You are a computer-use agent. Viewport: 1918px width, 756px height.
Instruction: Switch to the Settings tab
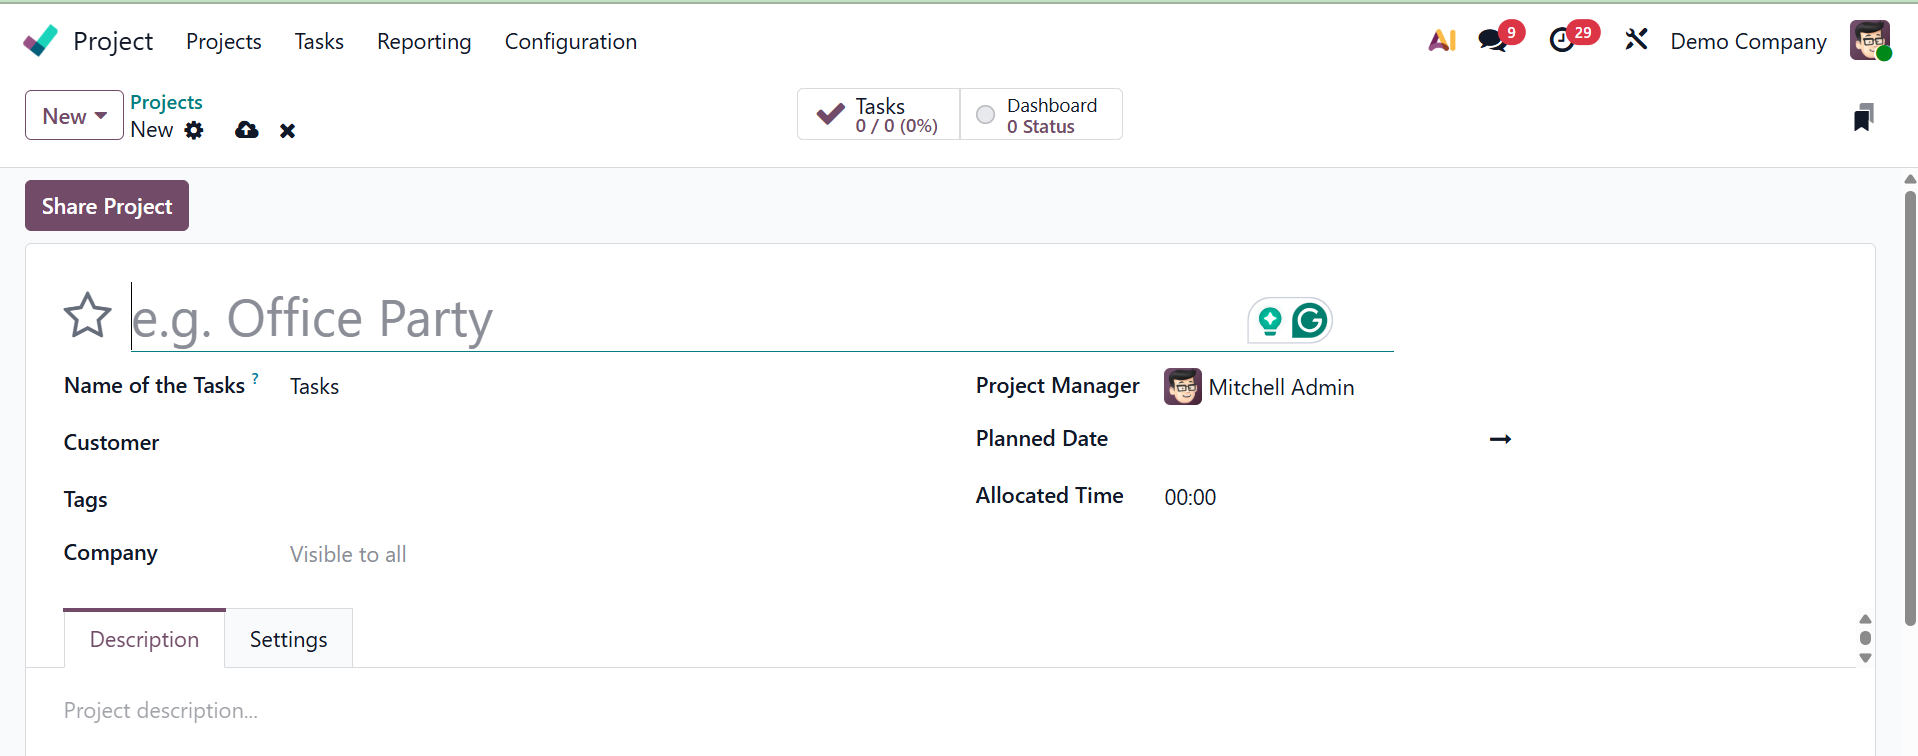click(x=288, y=640)
